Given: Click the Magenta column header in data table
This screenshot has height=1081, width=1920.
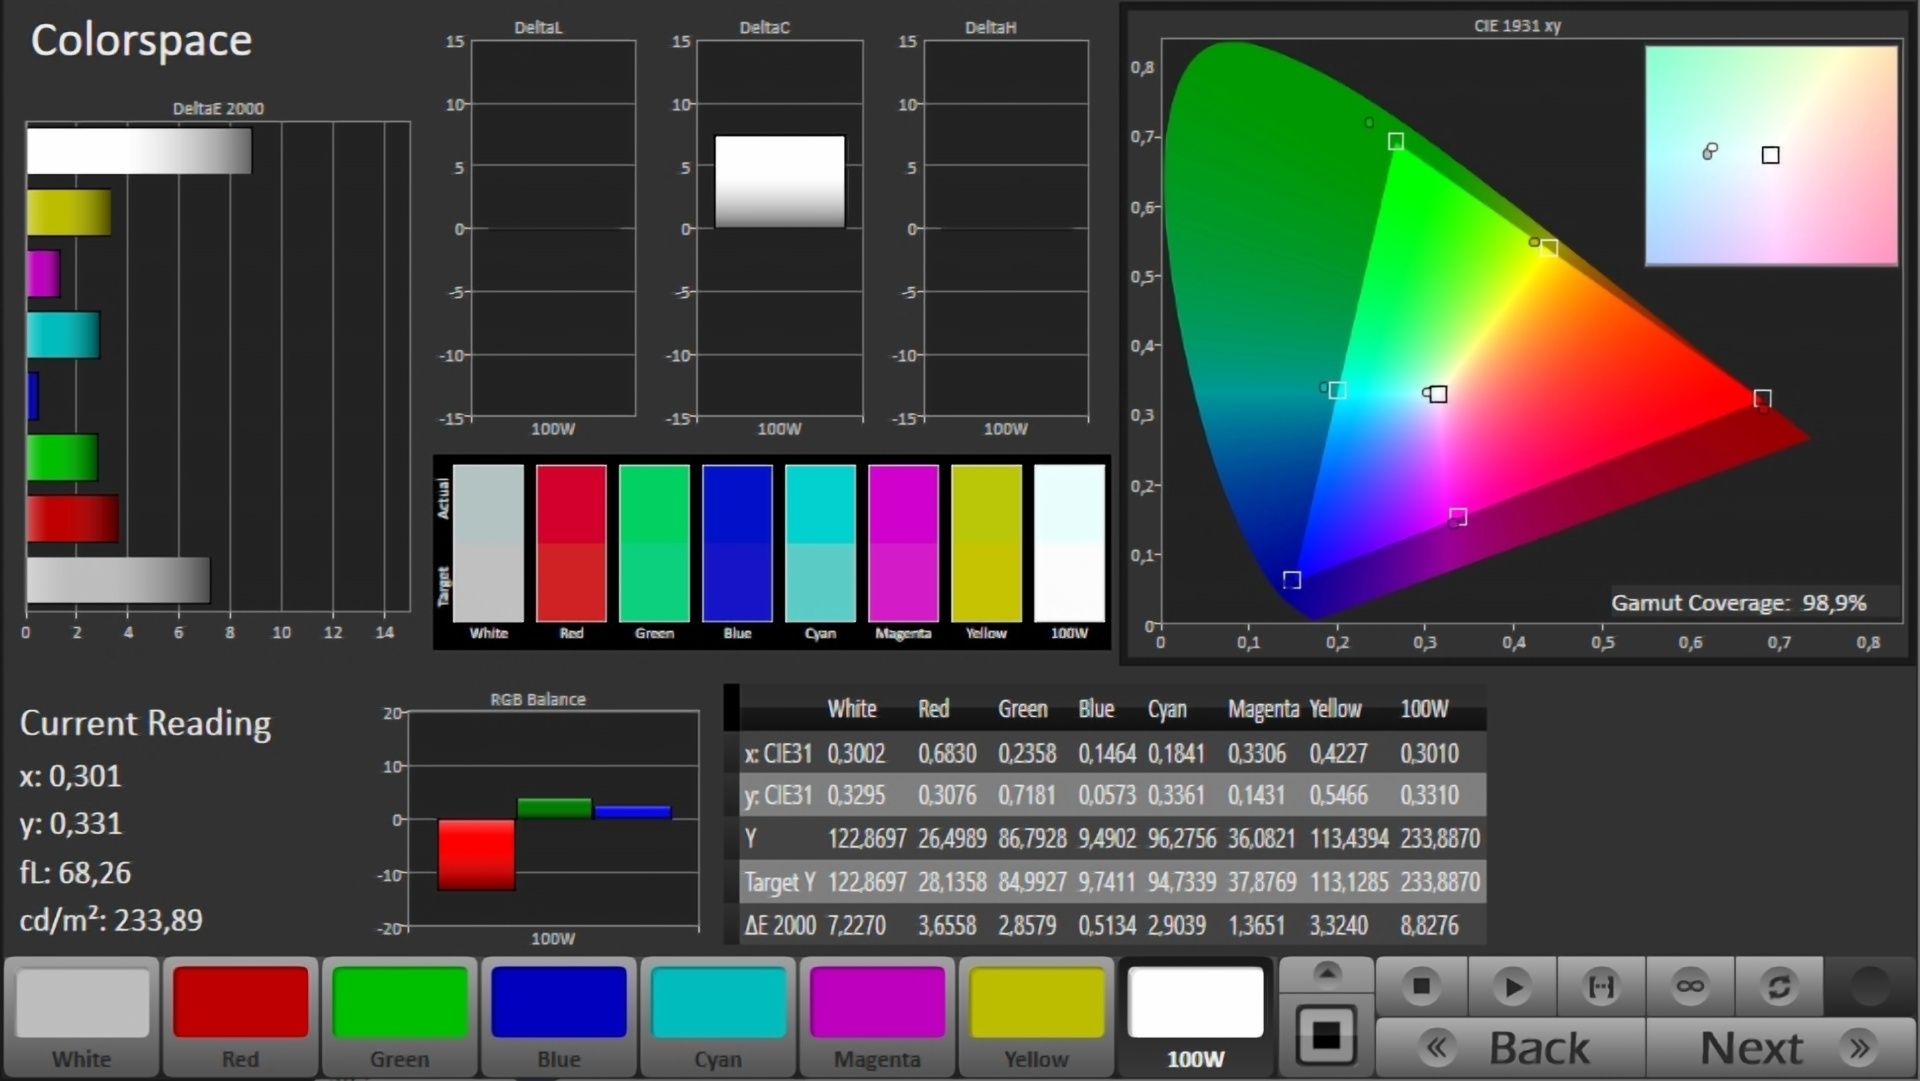Looking at the screenshot, I should coord(1263,709).
